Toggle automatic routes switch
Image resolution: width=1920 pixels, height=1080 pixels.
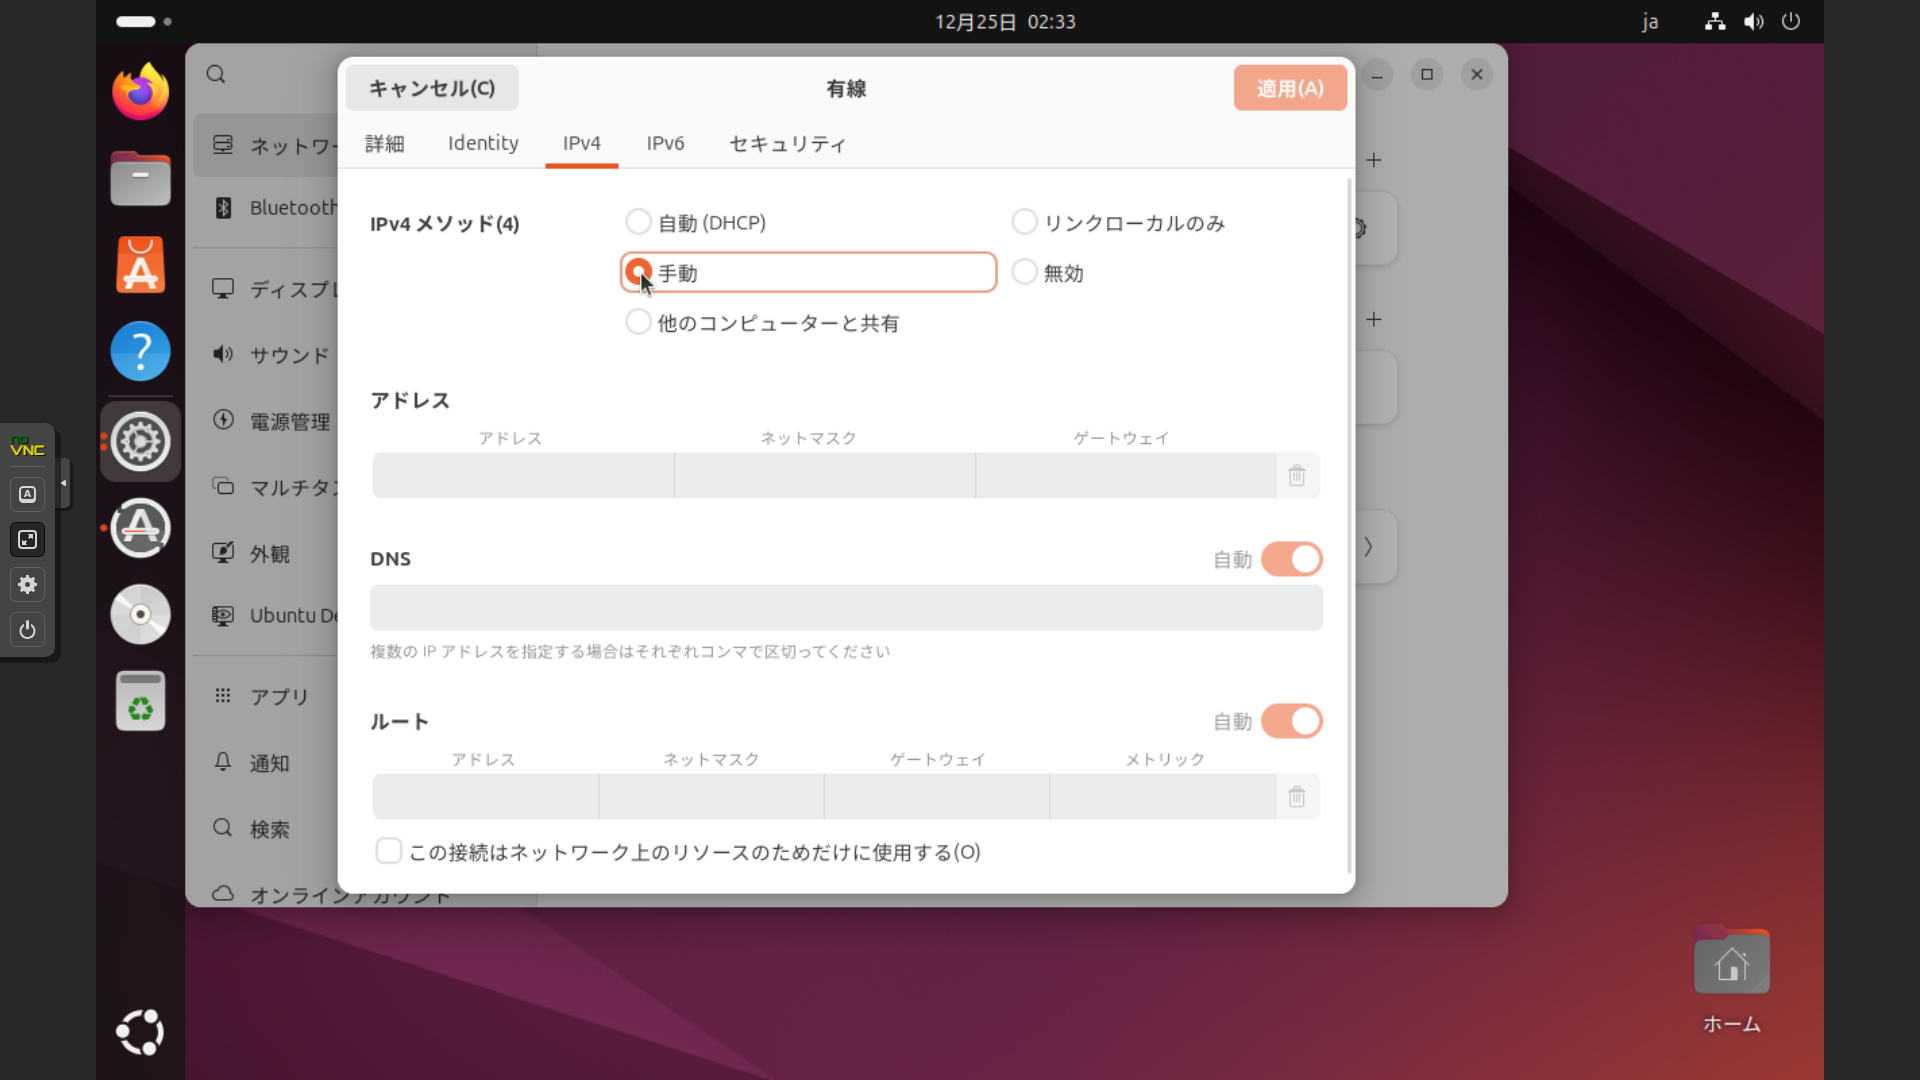1291,721
